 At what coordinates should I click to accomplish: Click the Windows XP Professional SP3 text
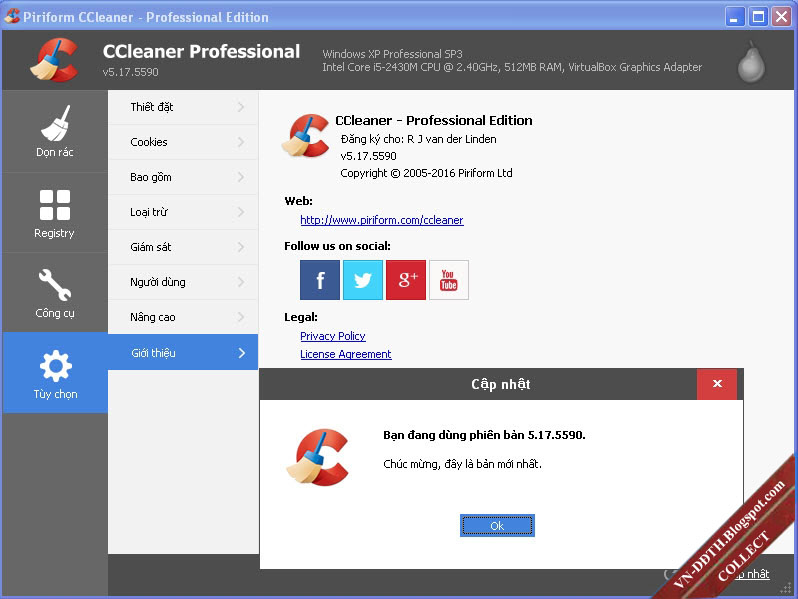[392, 54]
